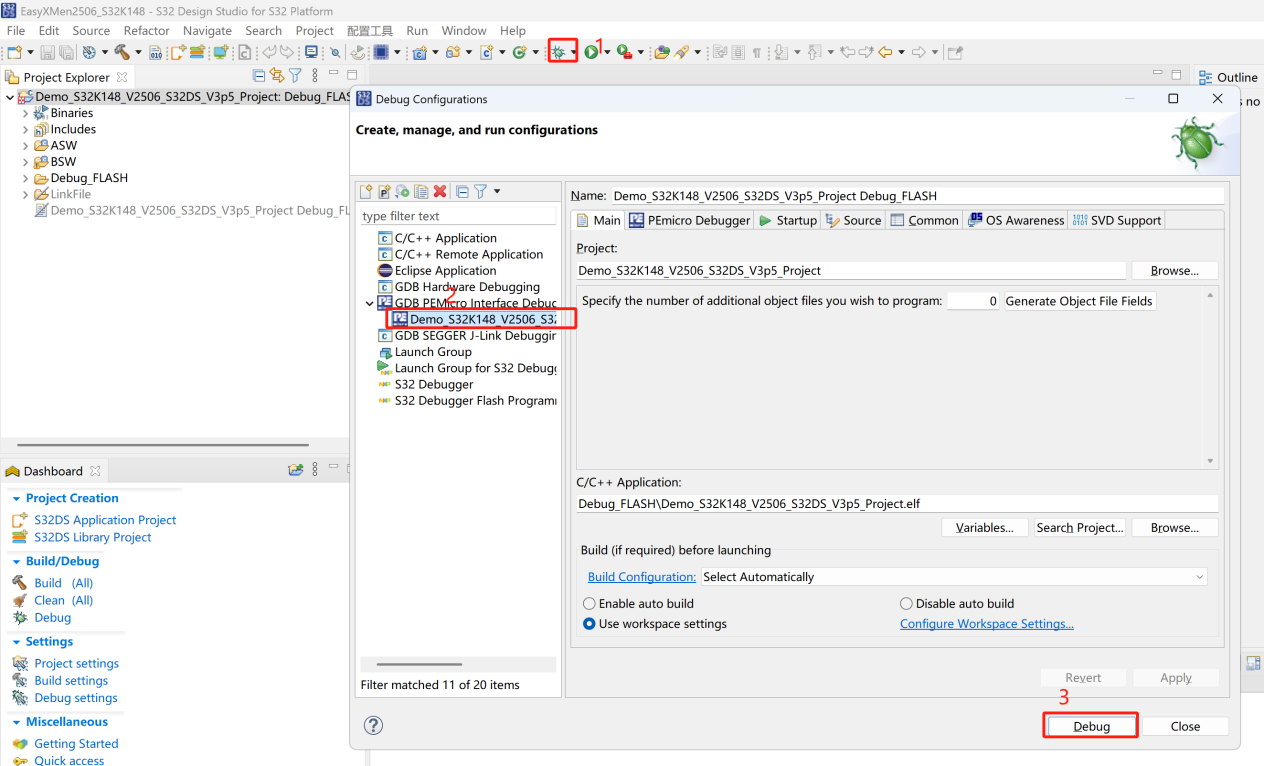Click the green Run launch icon in toolbar

coord(592,52)
